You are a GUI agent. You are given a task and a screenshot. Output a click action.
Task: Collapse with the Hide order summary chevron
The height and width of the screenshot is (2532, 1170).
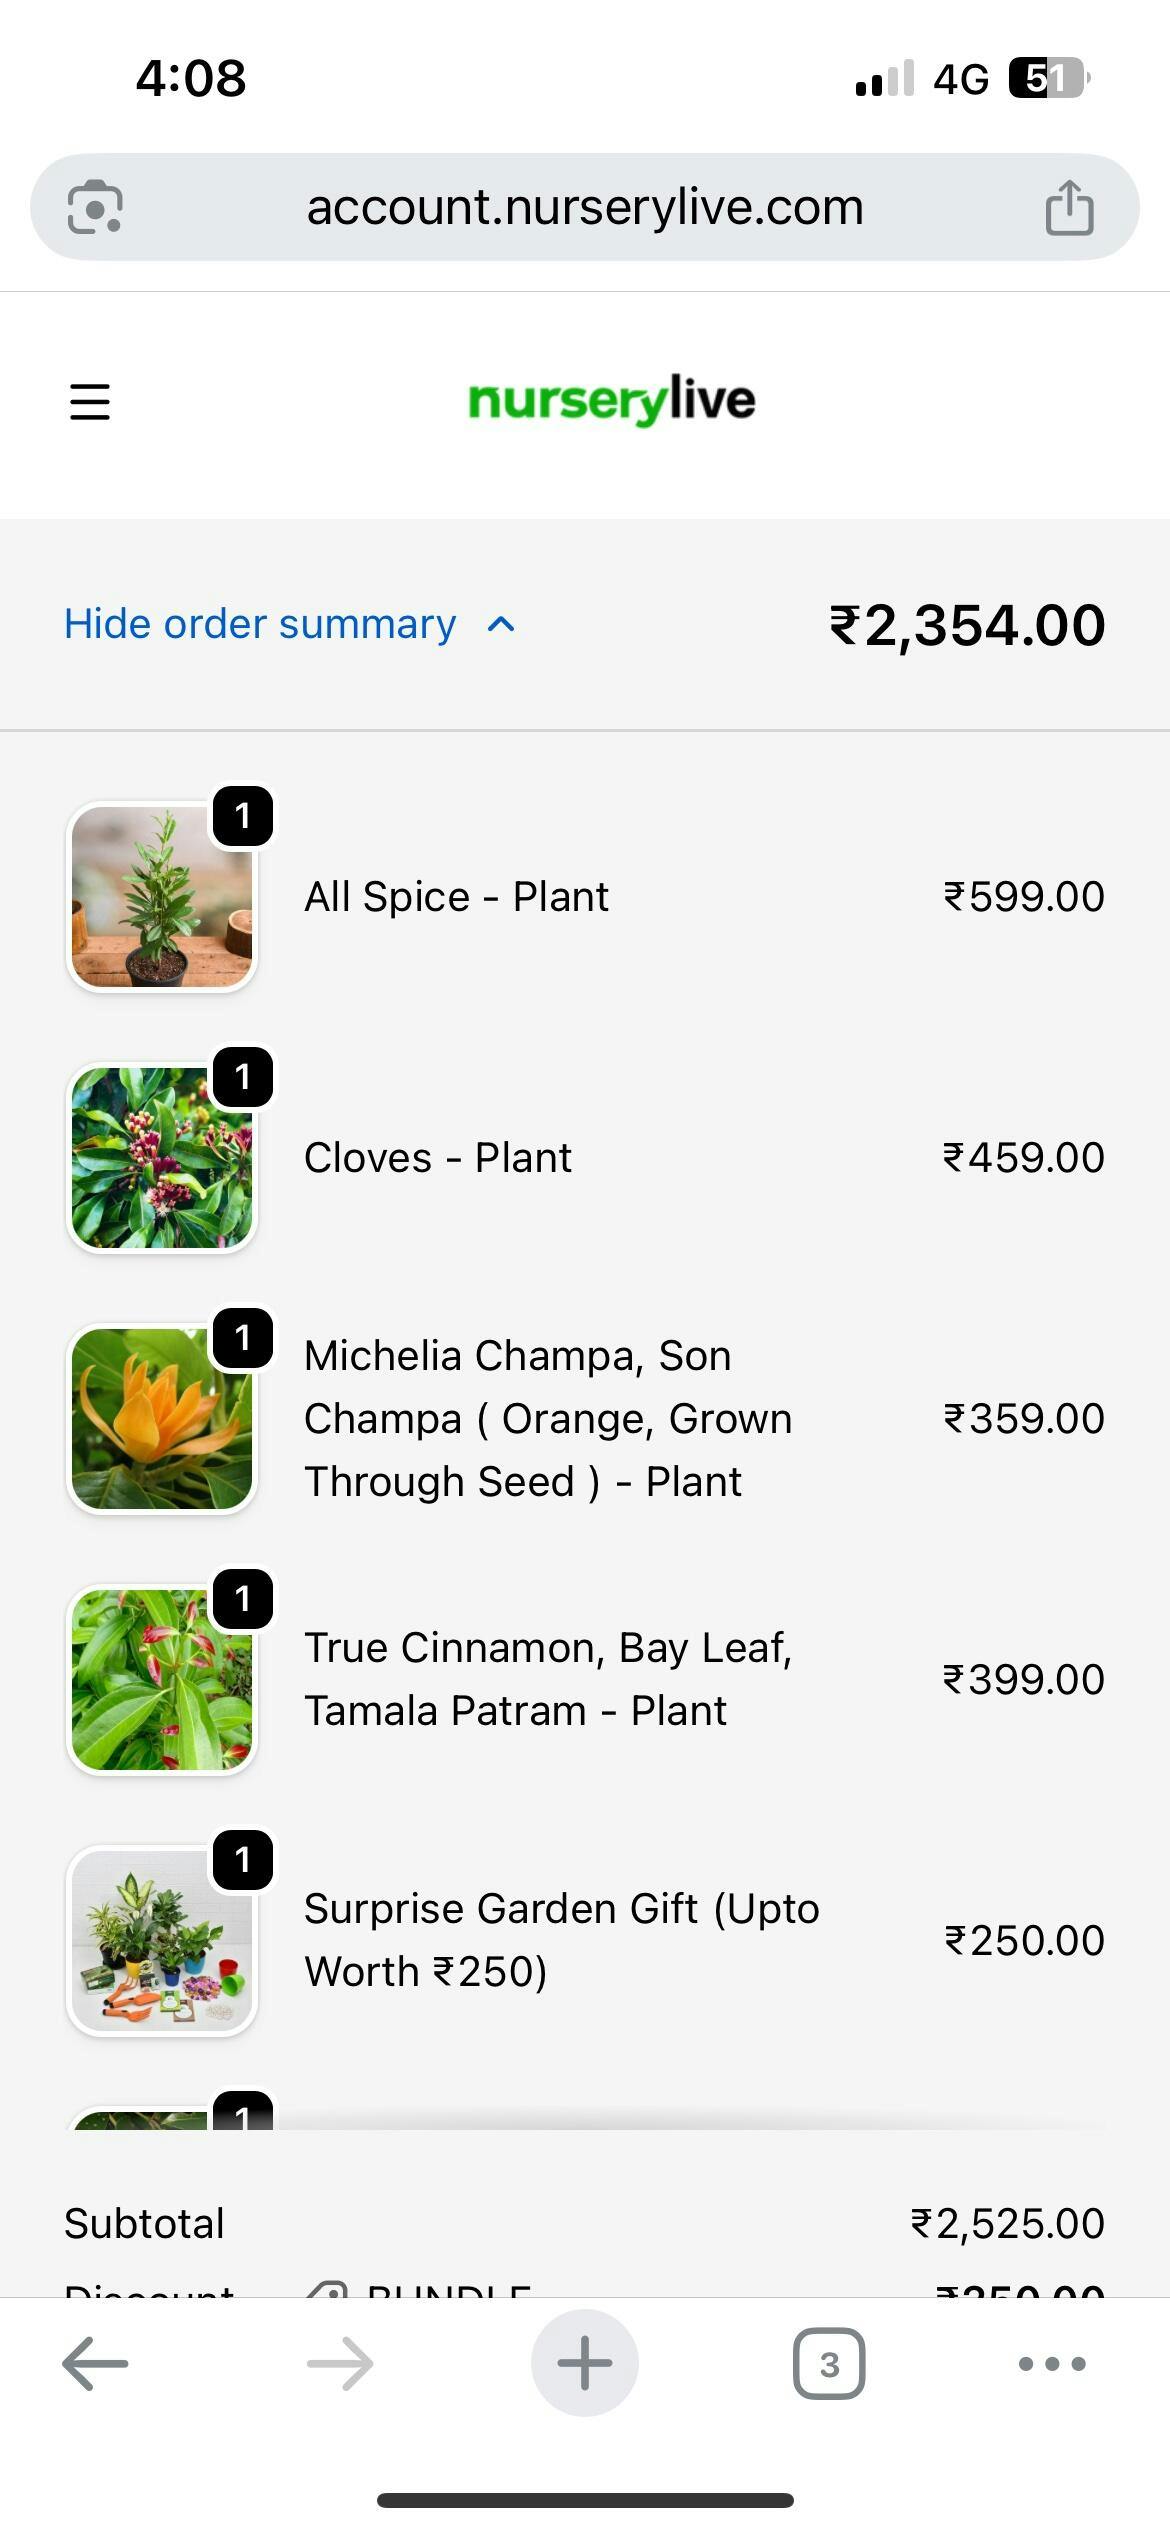[x=501, y=625]
